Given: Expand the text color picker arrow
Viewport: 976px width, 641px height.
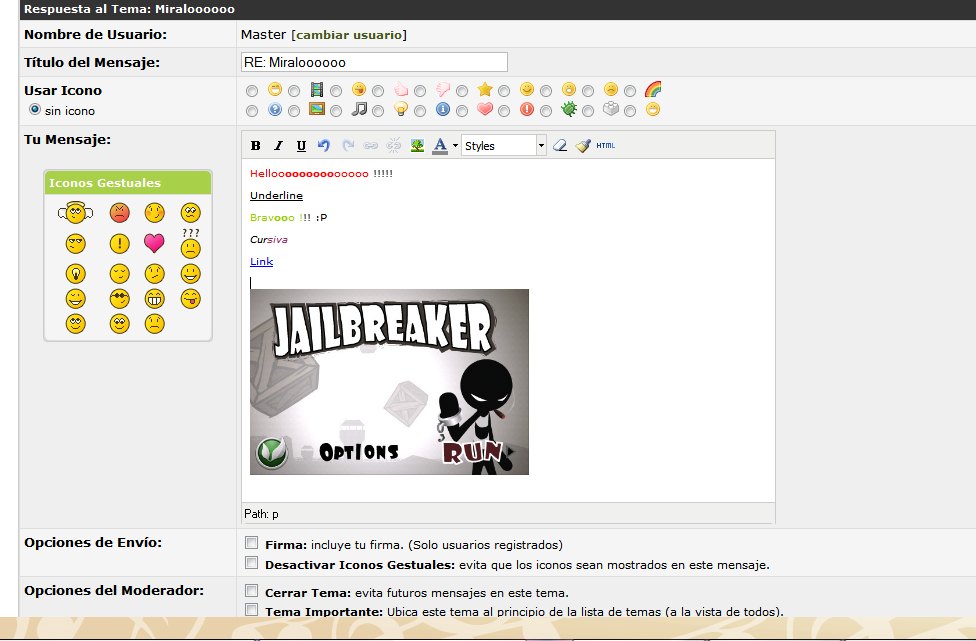Looking at the screenshot, I should click(455, 146).
